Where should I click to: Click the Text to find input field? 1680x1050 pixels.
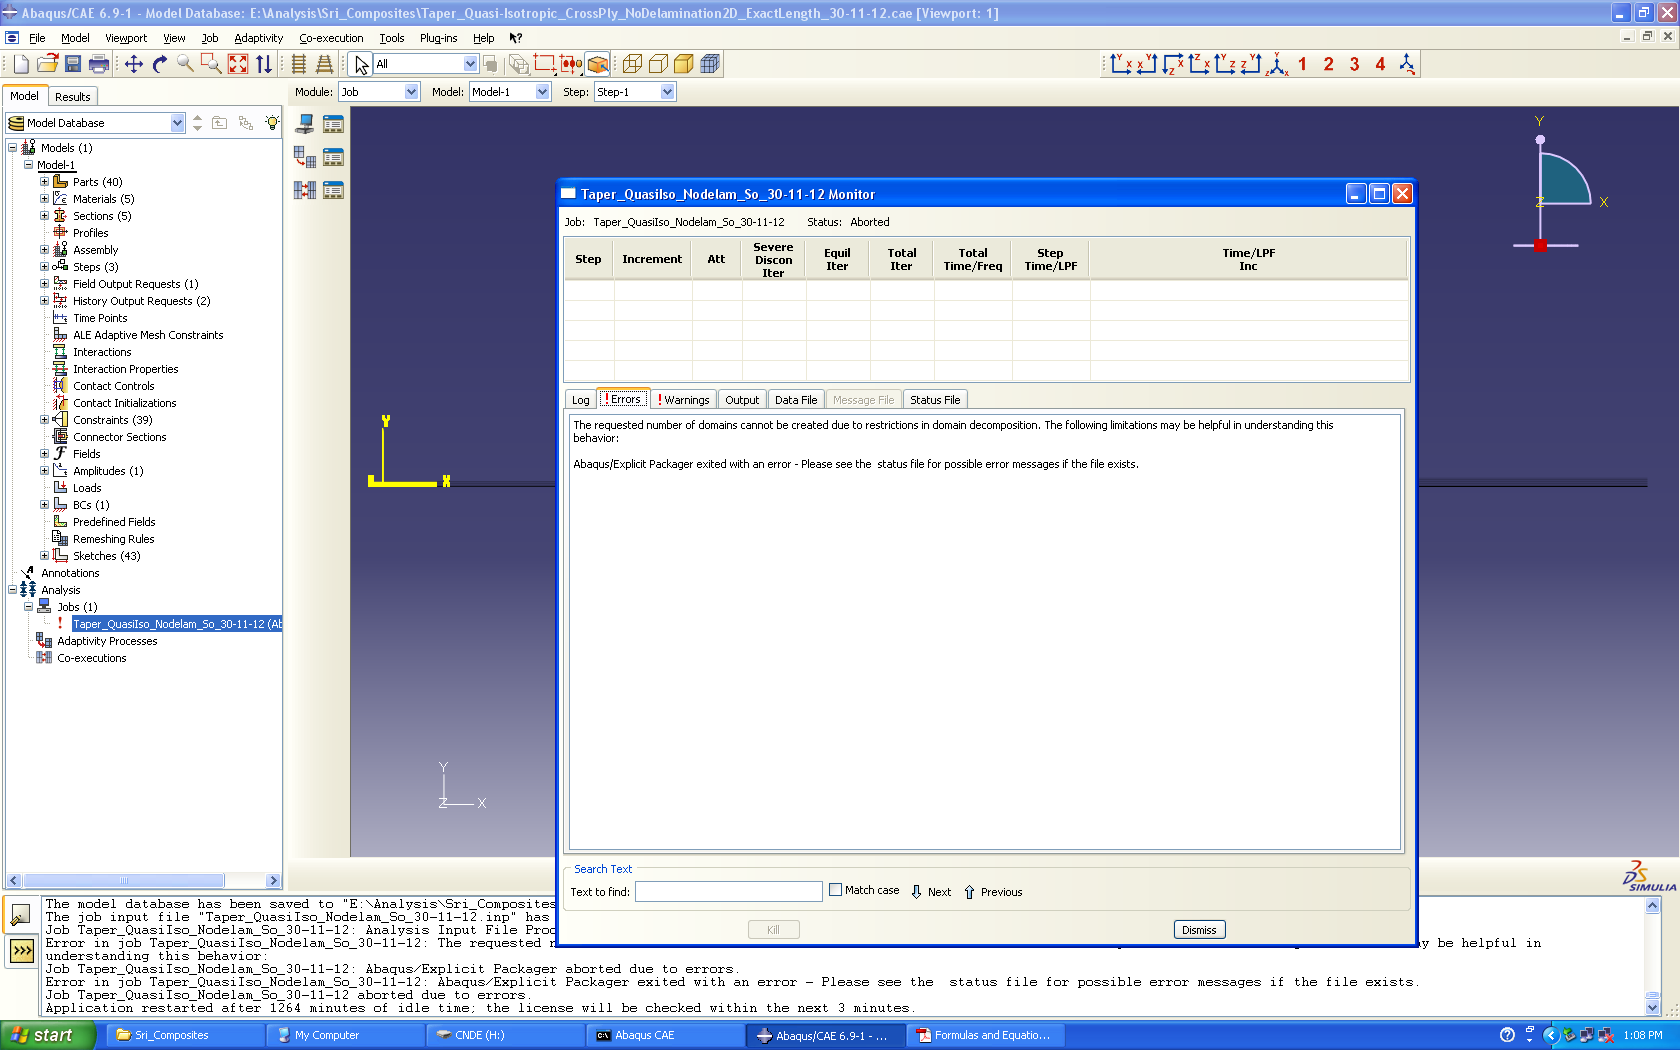point(728,892)
